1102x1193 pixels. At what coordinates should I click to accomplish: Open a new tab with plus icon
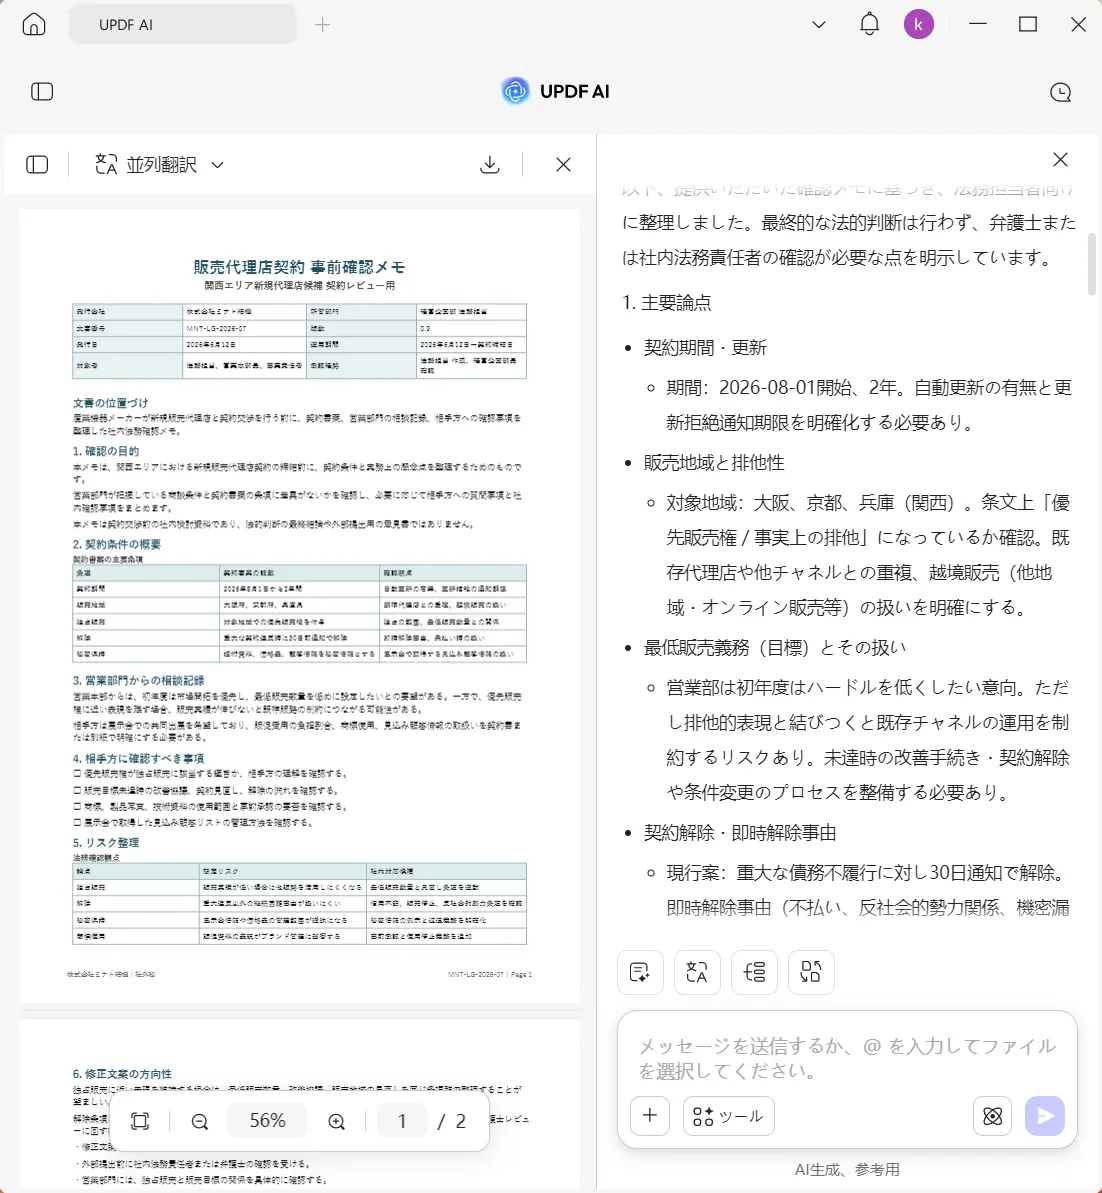point(323,24)
